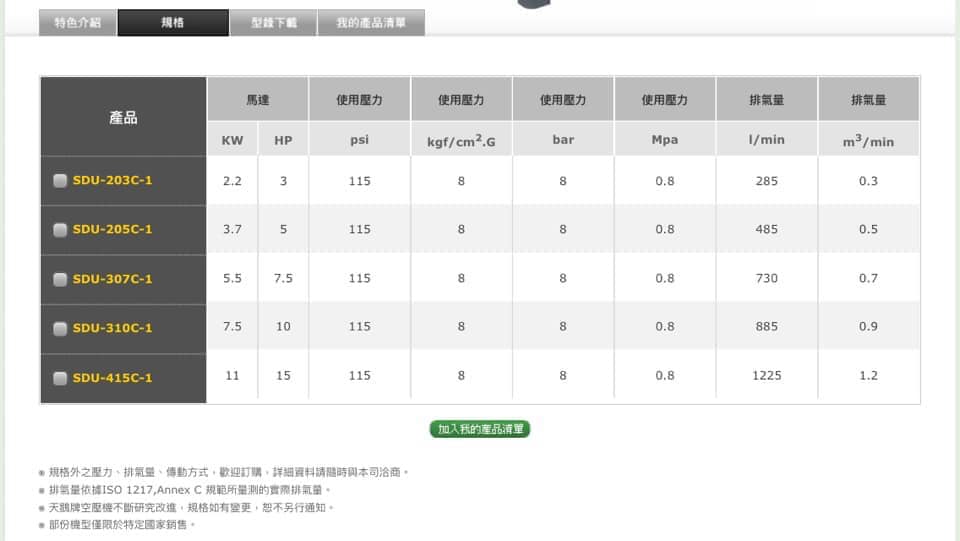Select the SDU-307C-1 checkbox
960x541 pixels.
60,279
